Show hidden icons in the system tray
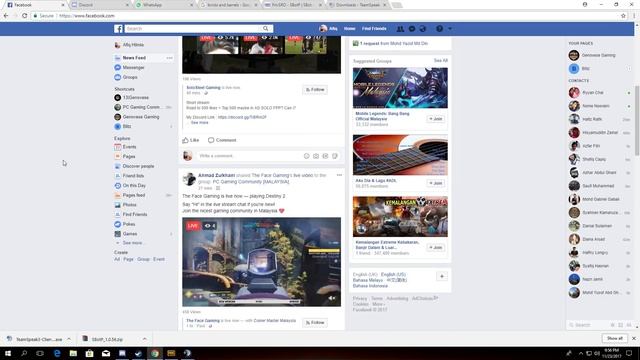Screen dimensions: 640x360 pos(581,353)
